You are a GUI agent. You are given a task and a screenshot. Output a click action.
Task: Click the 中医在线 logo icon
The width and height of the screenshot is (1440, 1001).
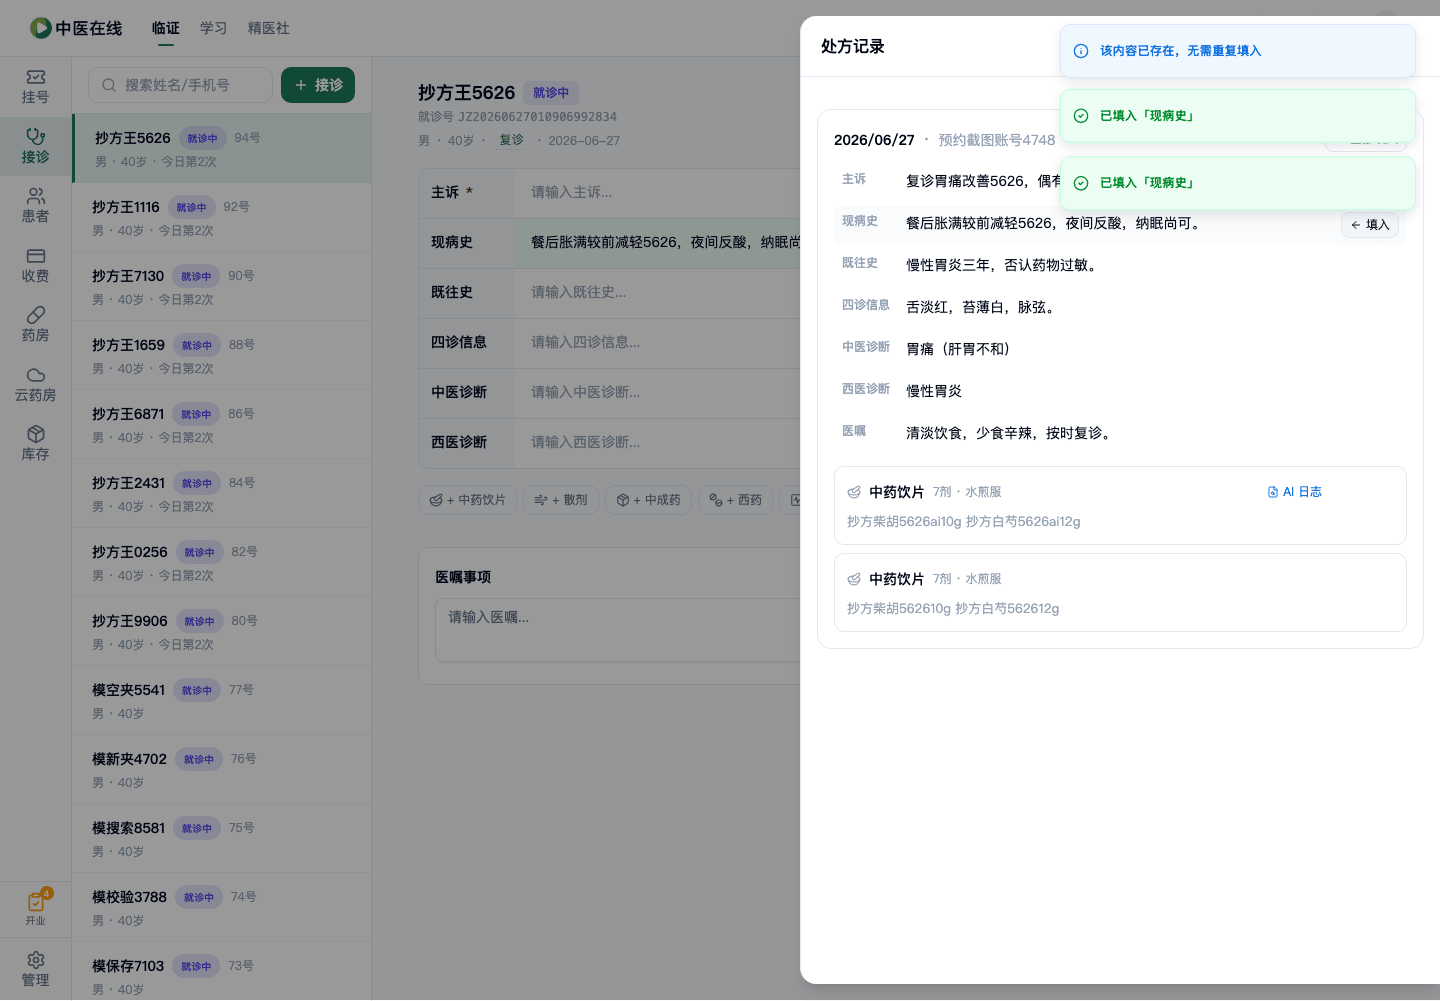[x=40, y=28]
